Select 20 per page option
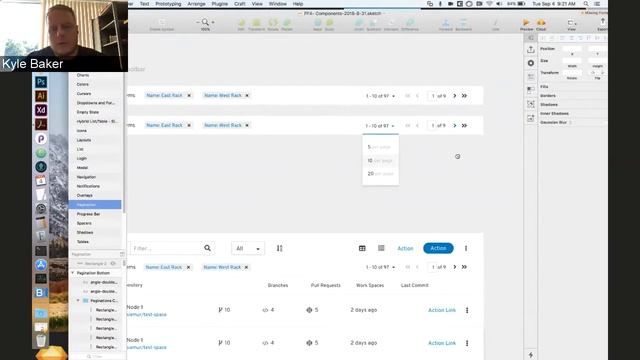 380,173
